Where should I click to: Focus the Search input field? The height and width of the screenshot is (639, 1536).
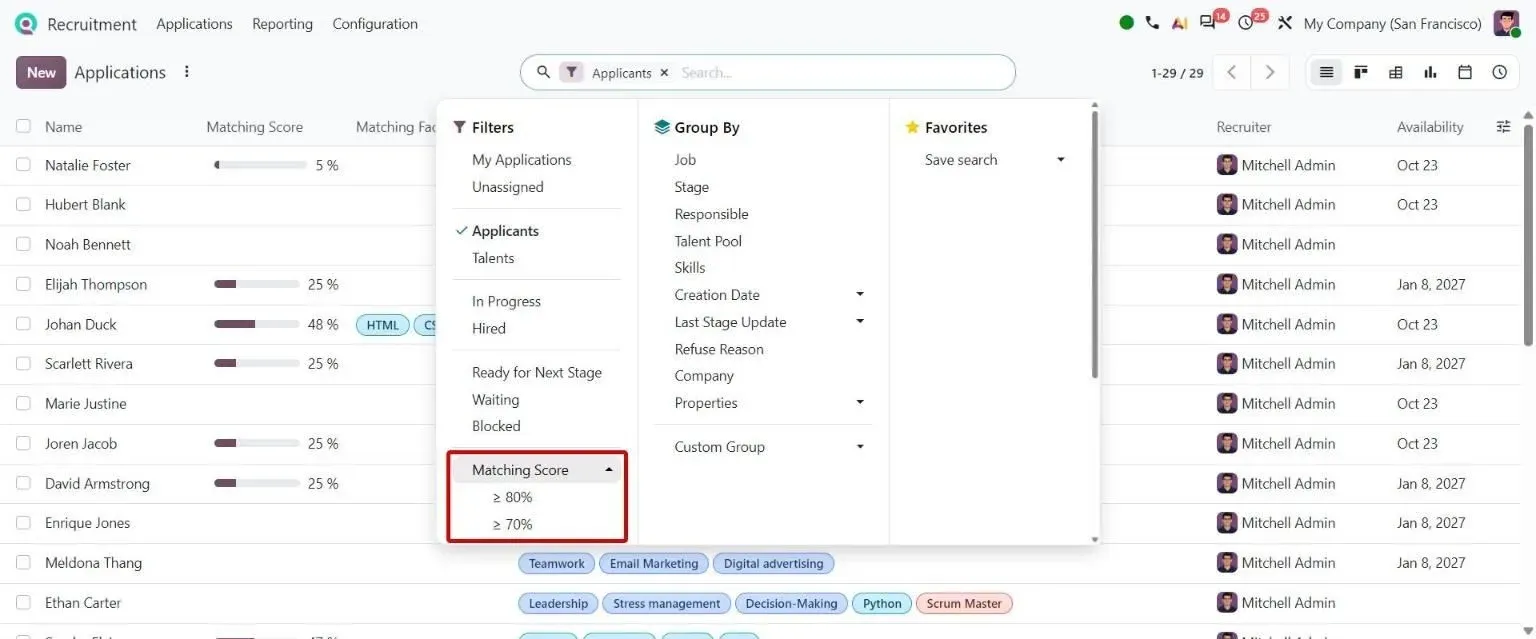840,73
